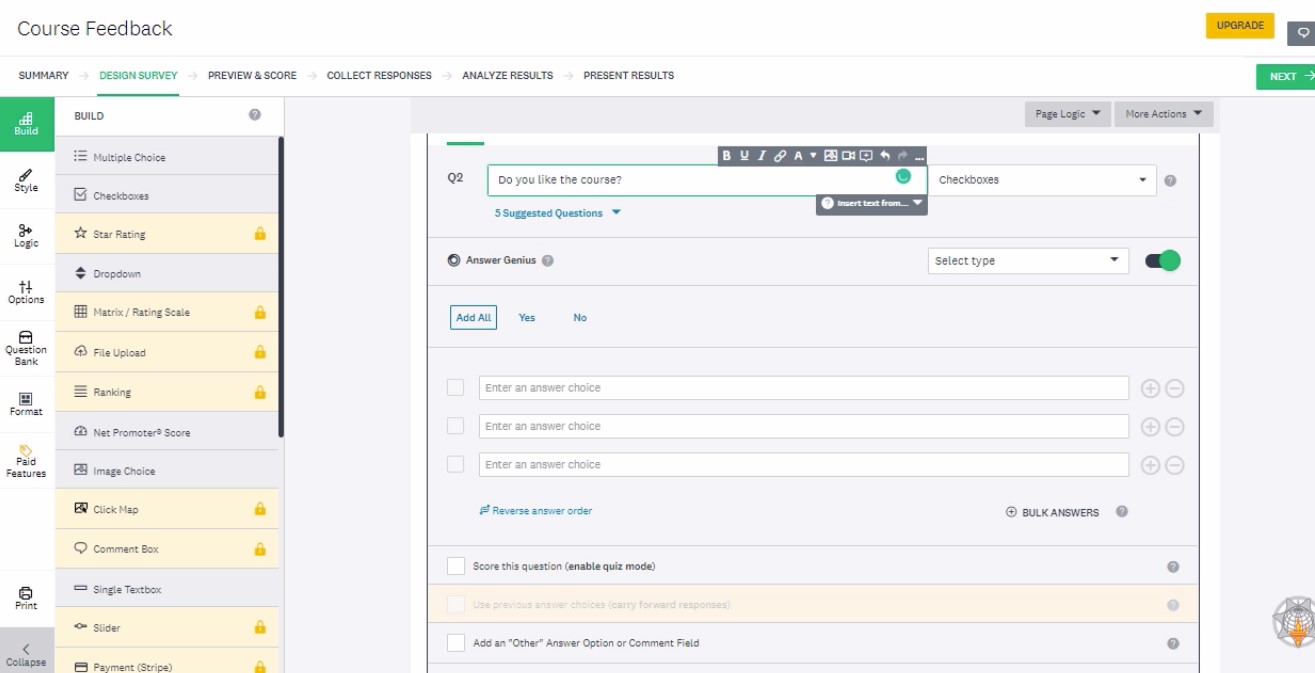
Task: Turn off the Answer Genius toggle
Action: point(1162,261)
